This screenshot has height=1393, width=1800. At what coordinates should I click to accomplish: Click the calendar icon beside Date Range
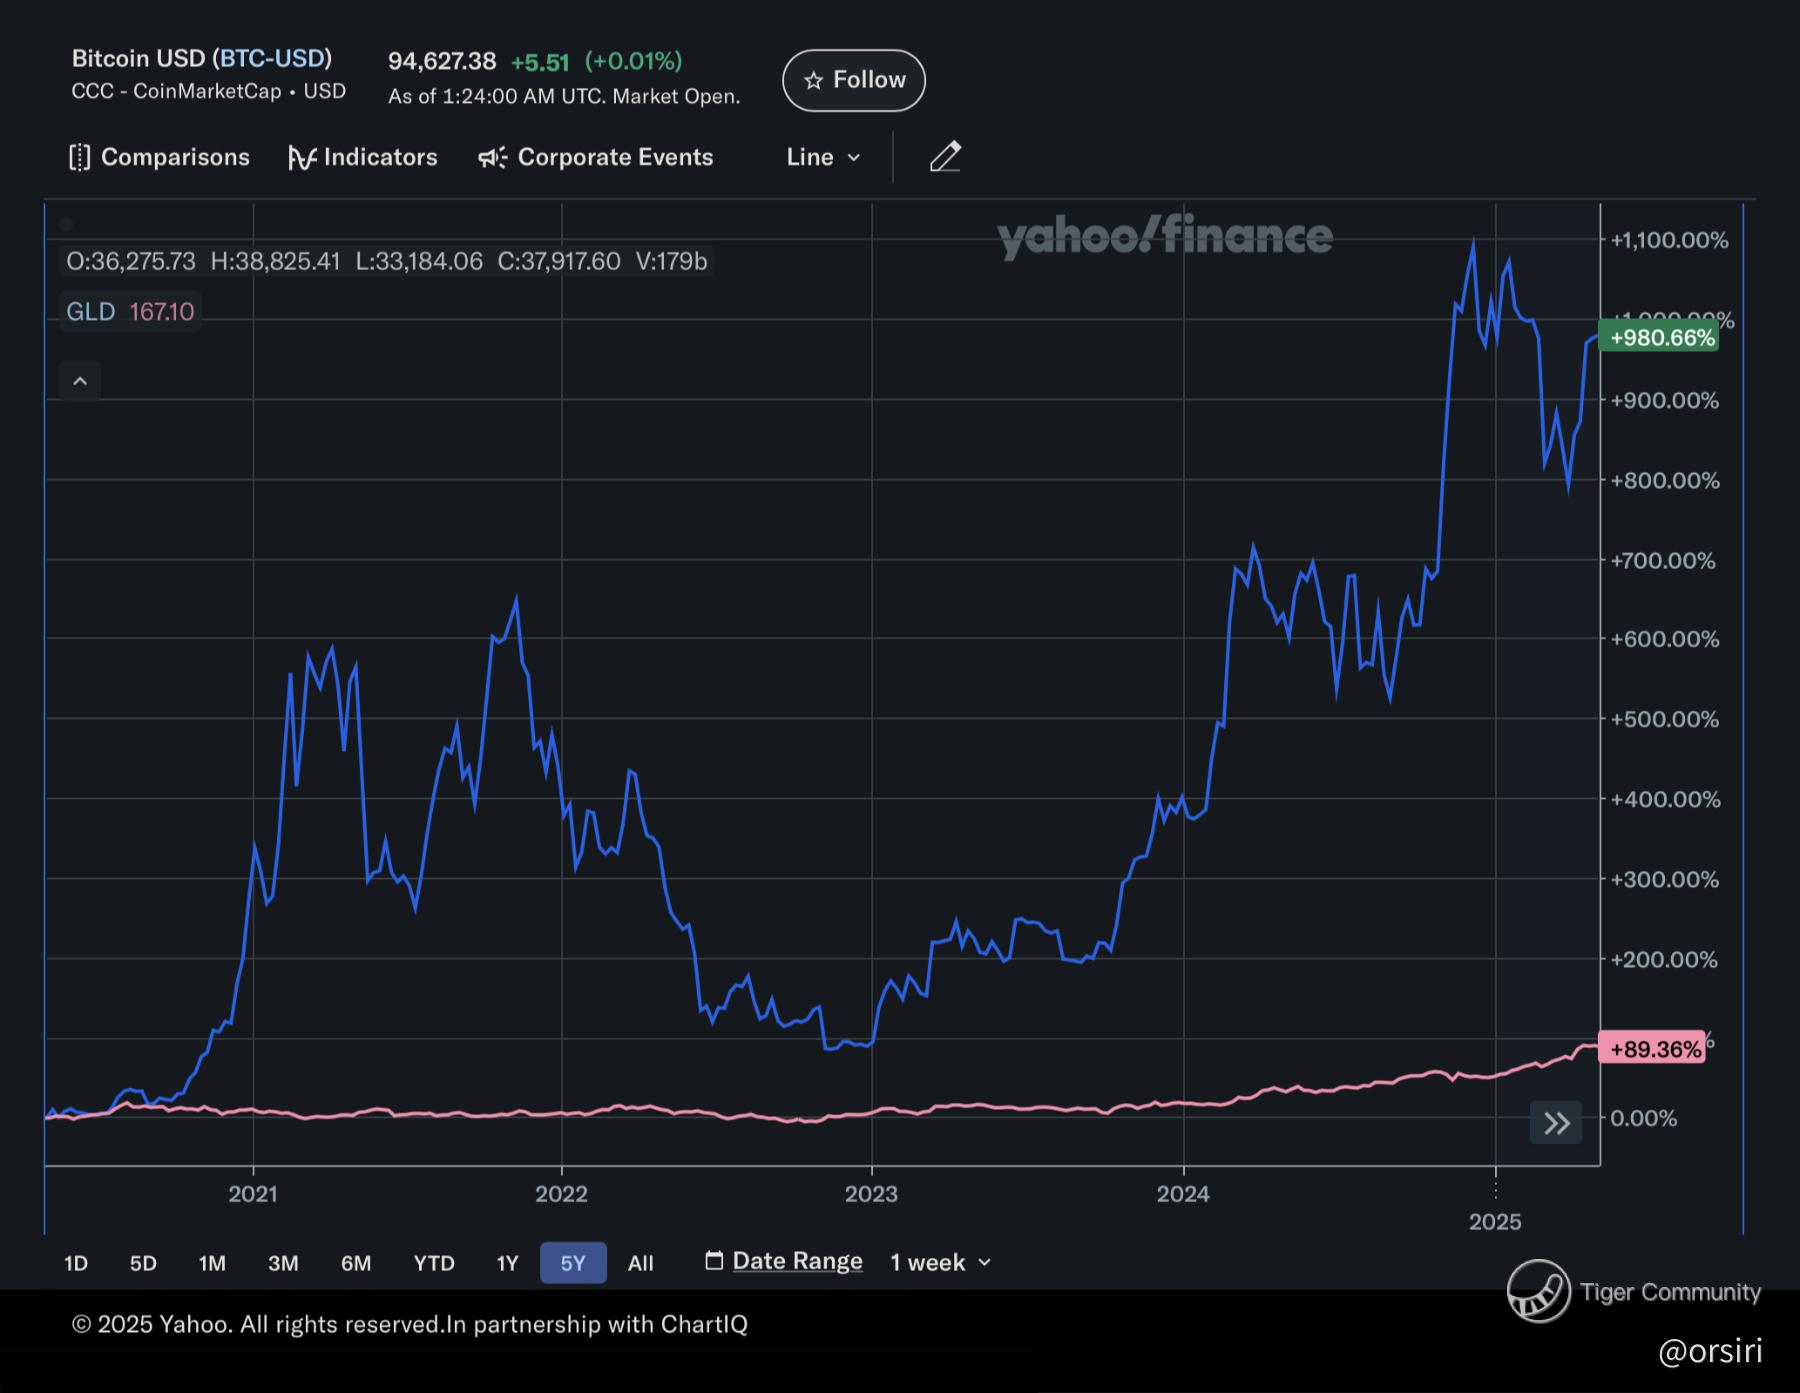coord(714,1260)
